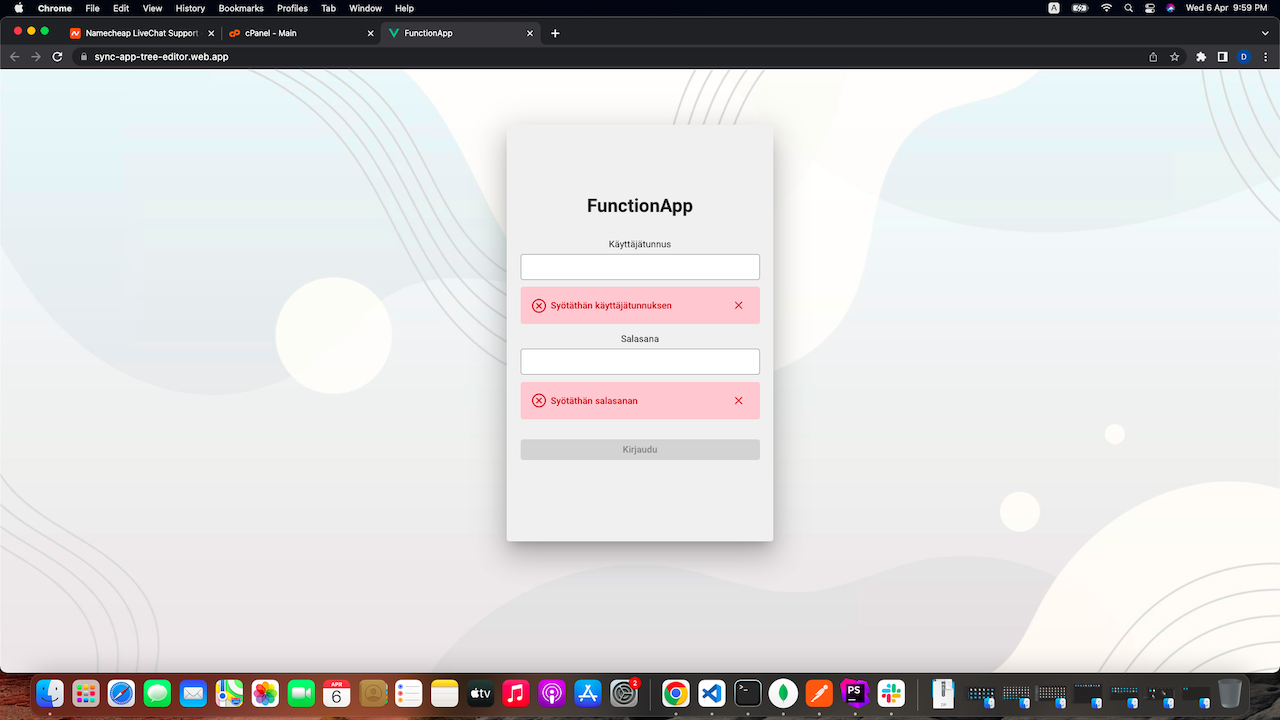Dismiss the username error alert

(x=738, y=305)
